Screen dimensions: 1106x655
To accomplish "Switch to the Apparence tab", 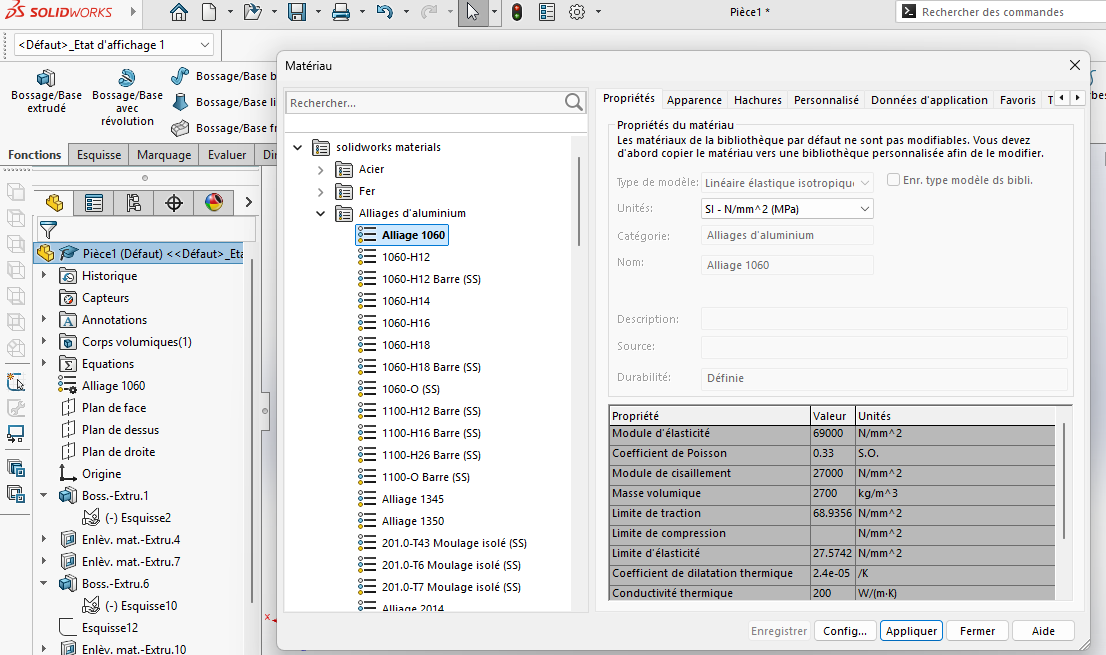I will click(694, 100).
